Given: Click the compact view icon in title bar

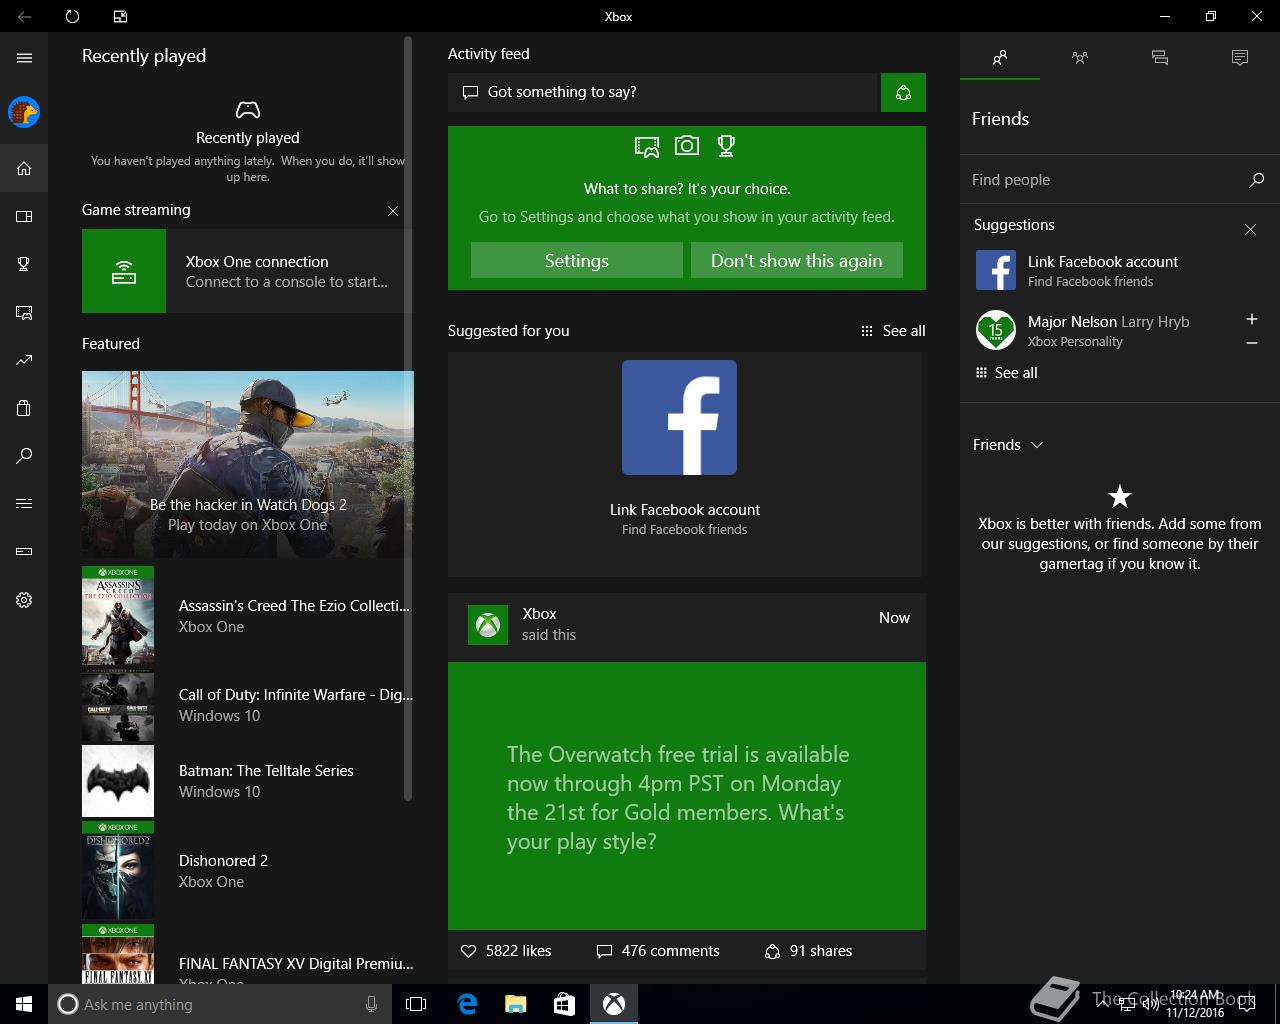Looking at the screenshot, I should [120, 16].
